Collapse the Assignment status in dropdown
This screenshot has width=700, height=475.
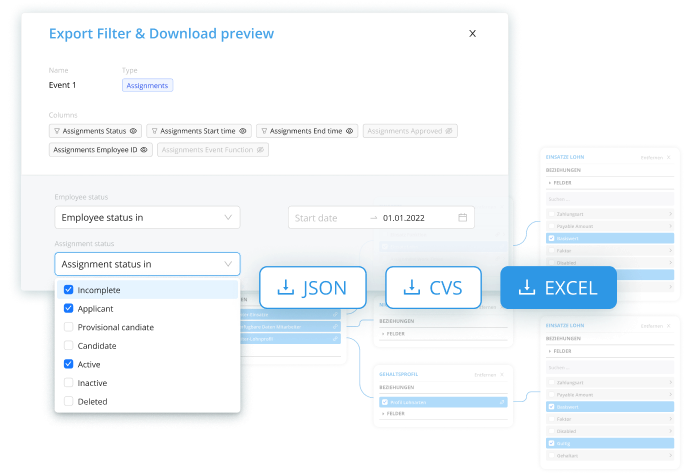click(147, 264)
